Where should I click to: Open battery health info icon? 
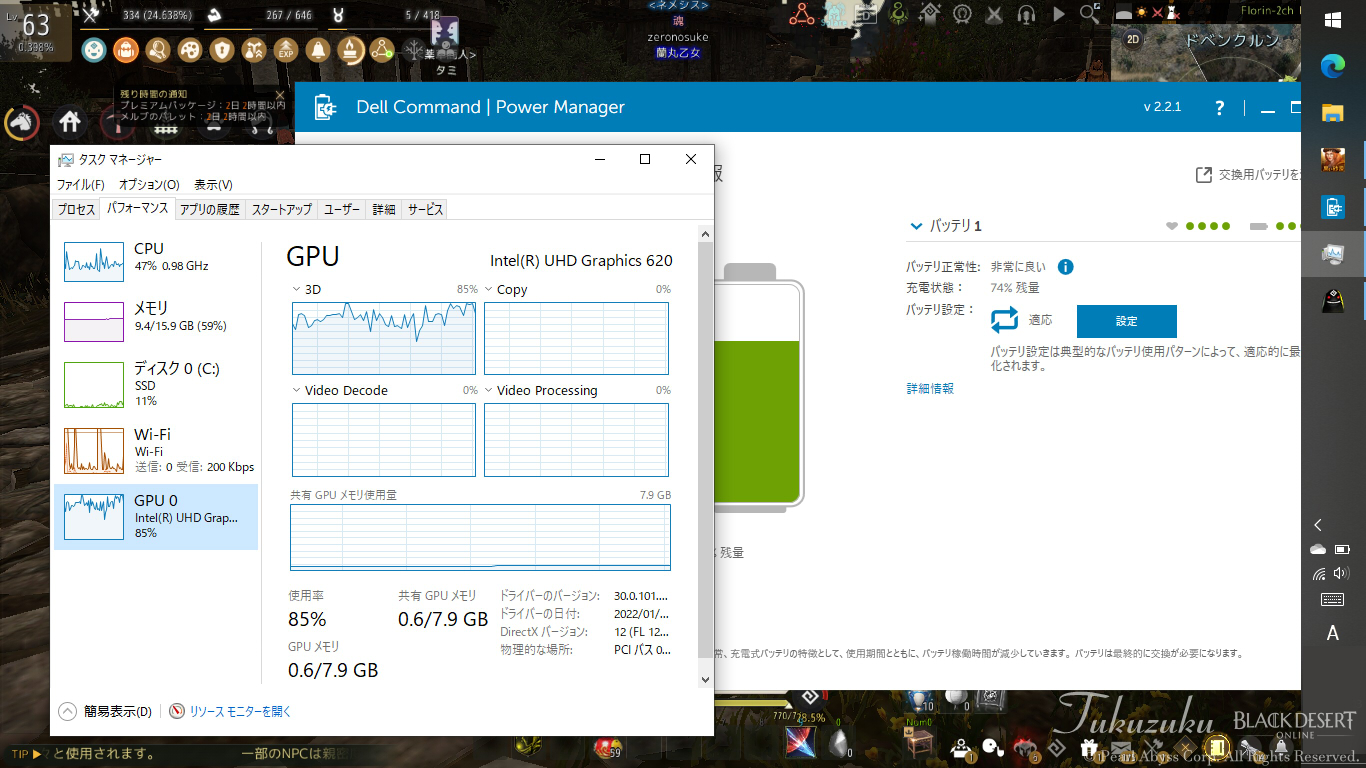pos(1066,267)
